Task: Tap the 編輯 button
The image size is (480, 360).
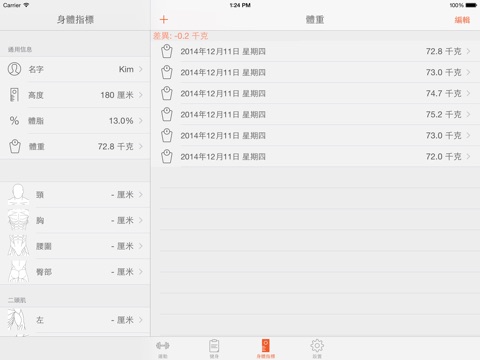Action: (462, 20)
